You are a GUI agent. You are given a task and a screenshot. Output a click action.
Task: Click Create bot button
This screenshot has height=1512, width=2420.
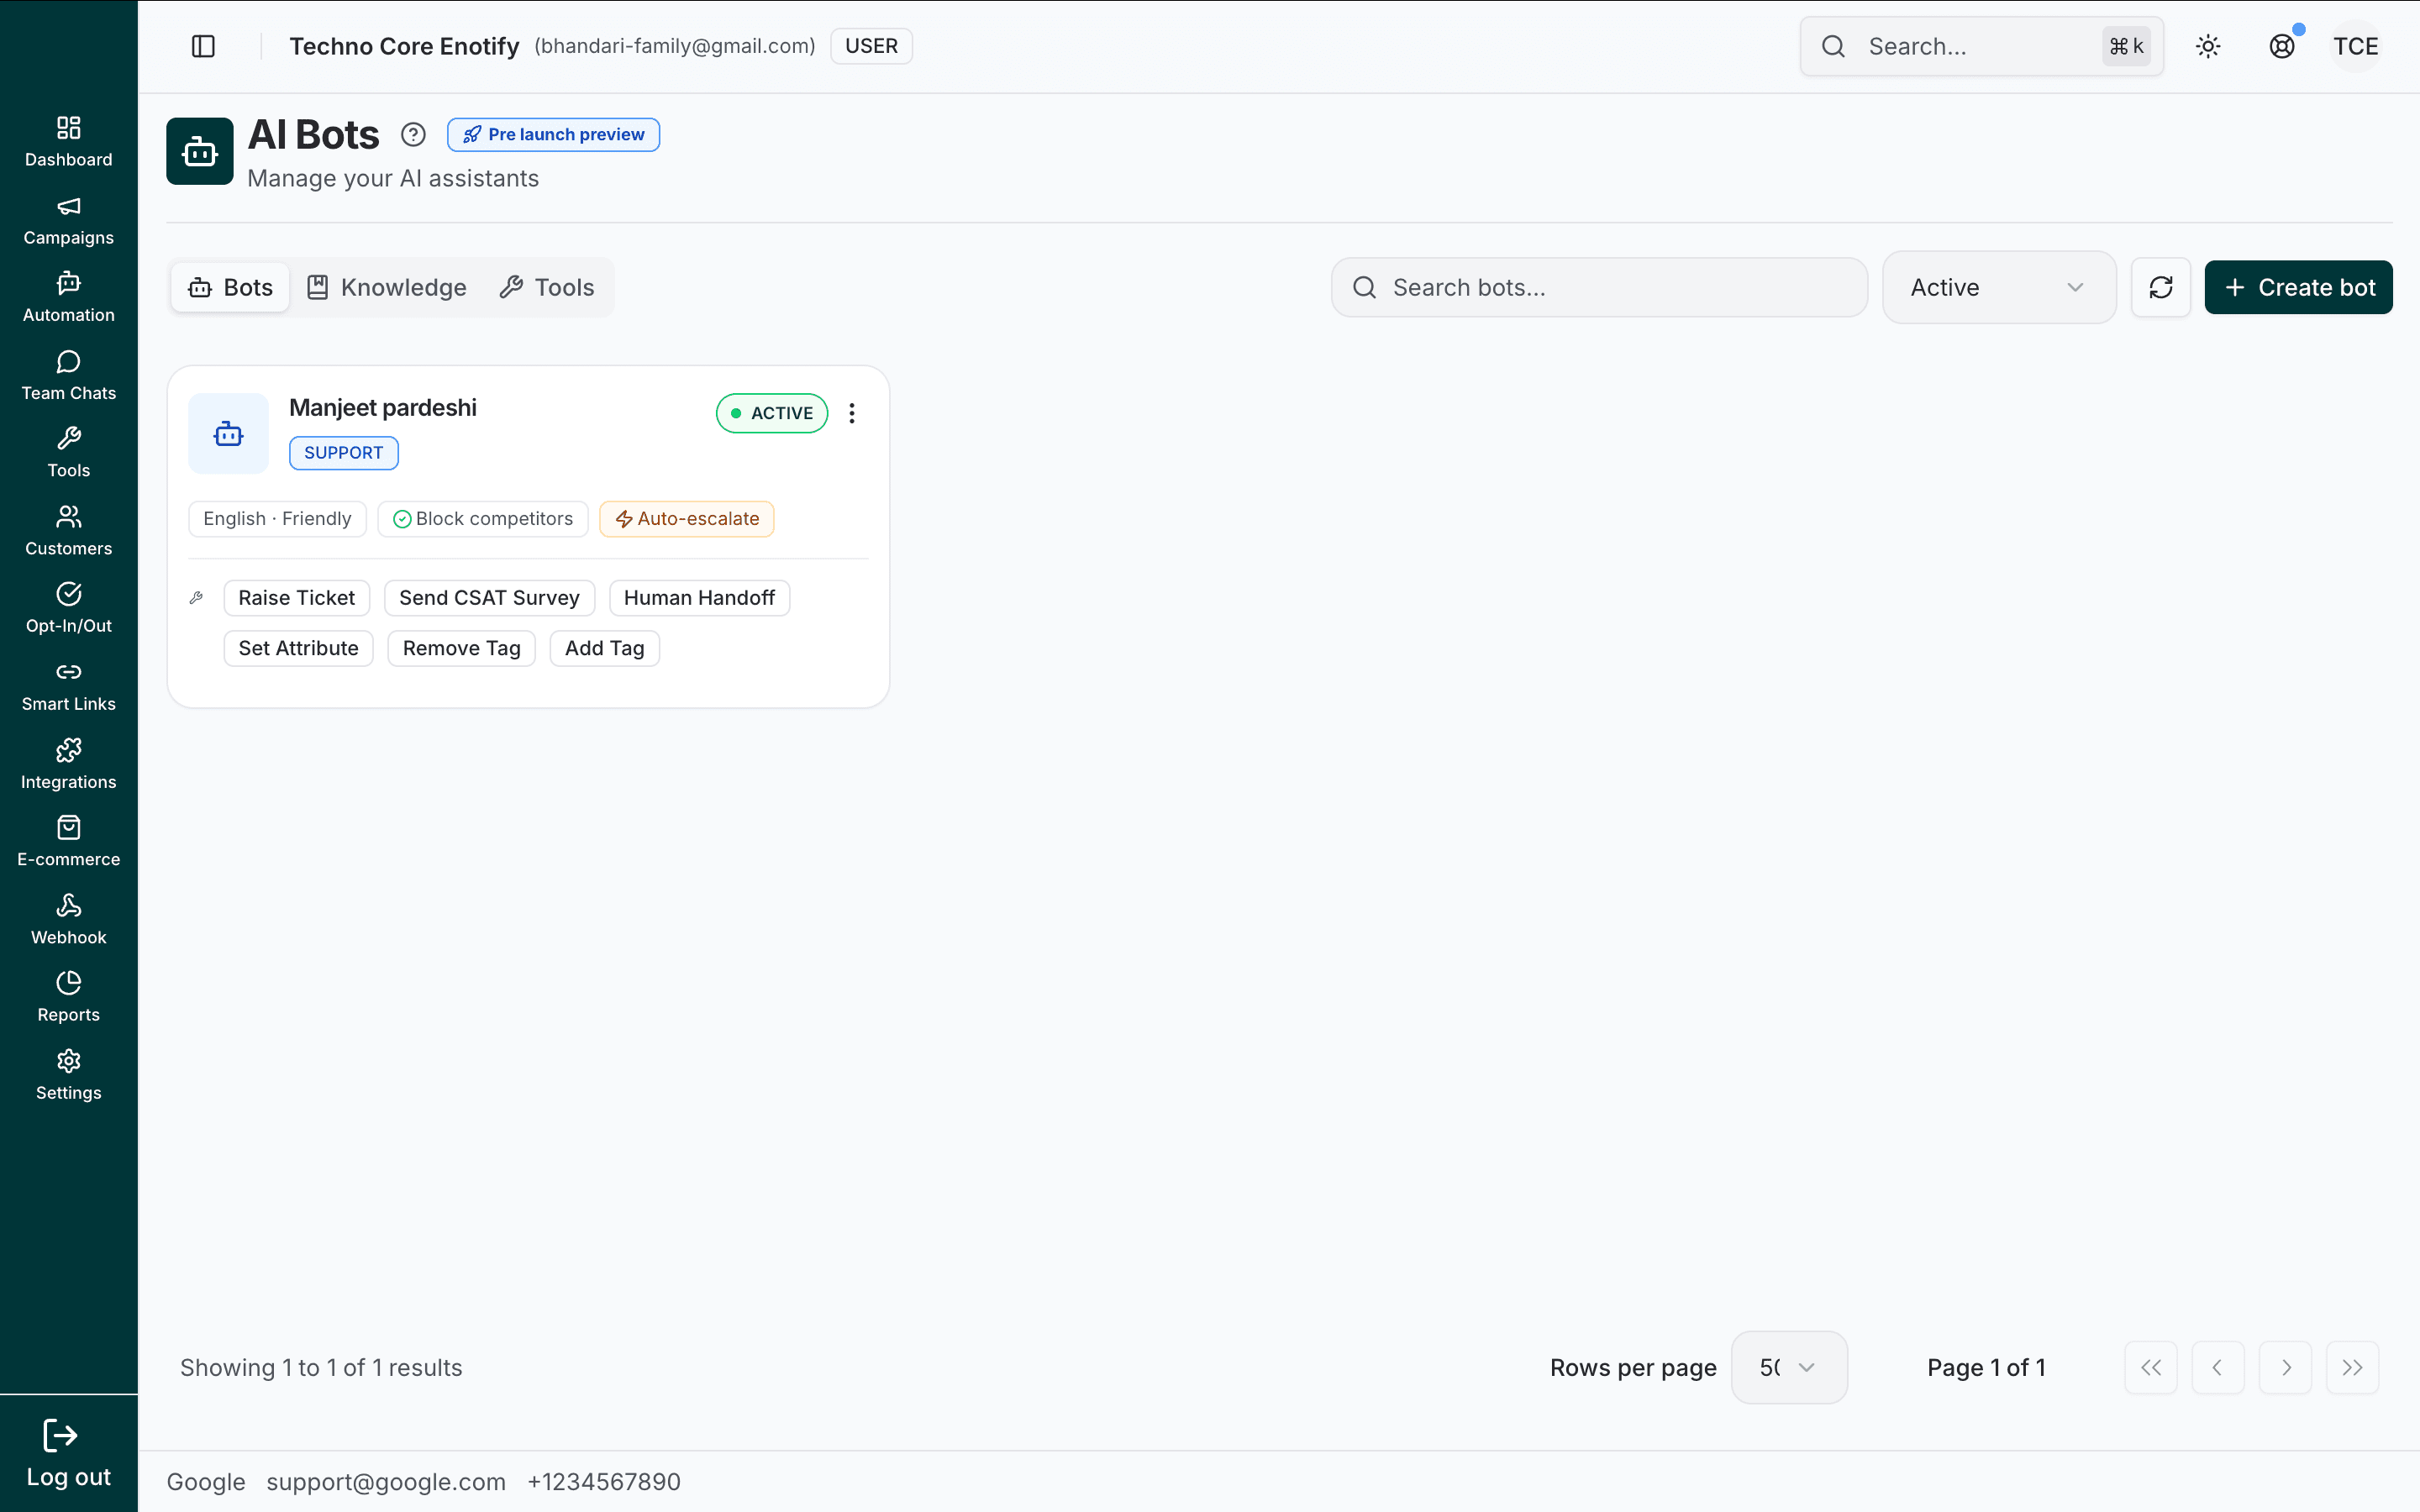[2298, 287]
